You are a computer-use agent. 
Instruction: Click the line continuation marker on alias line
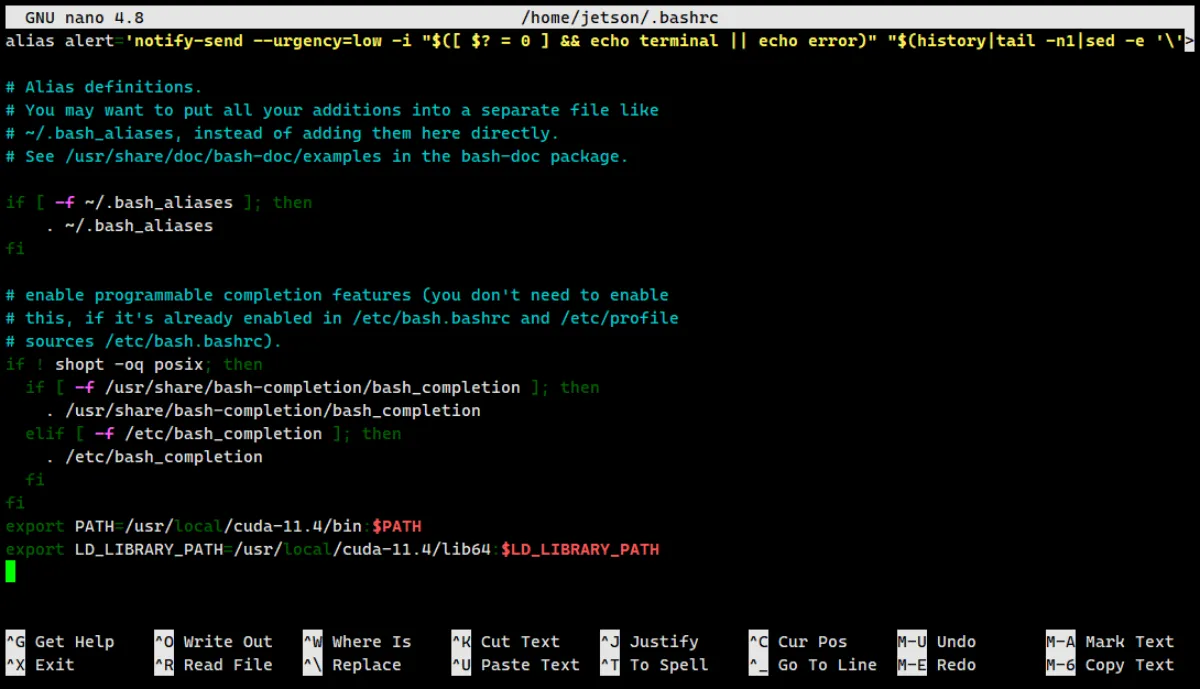pyautogui.click(x=1189, y=41)
